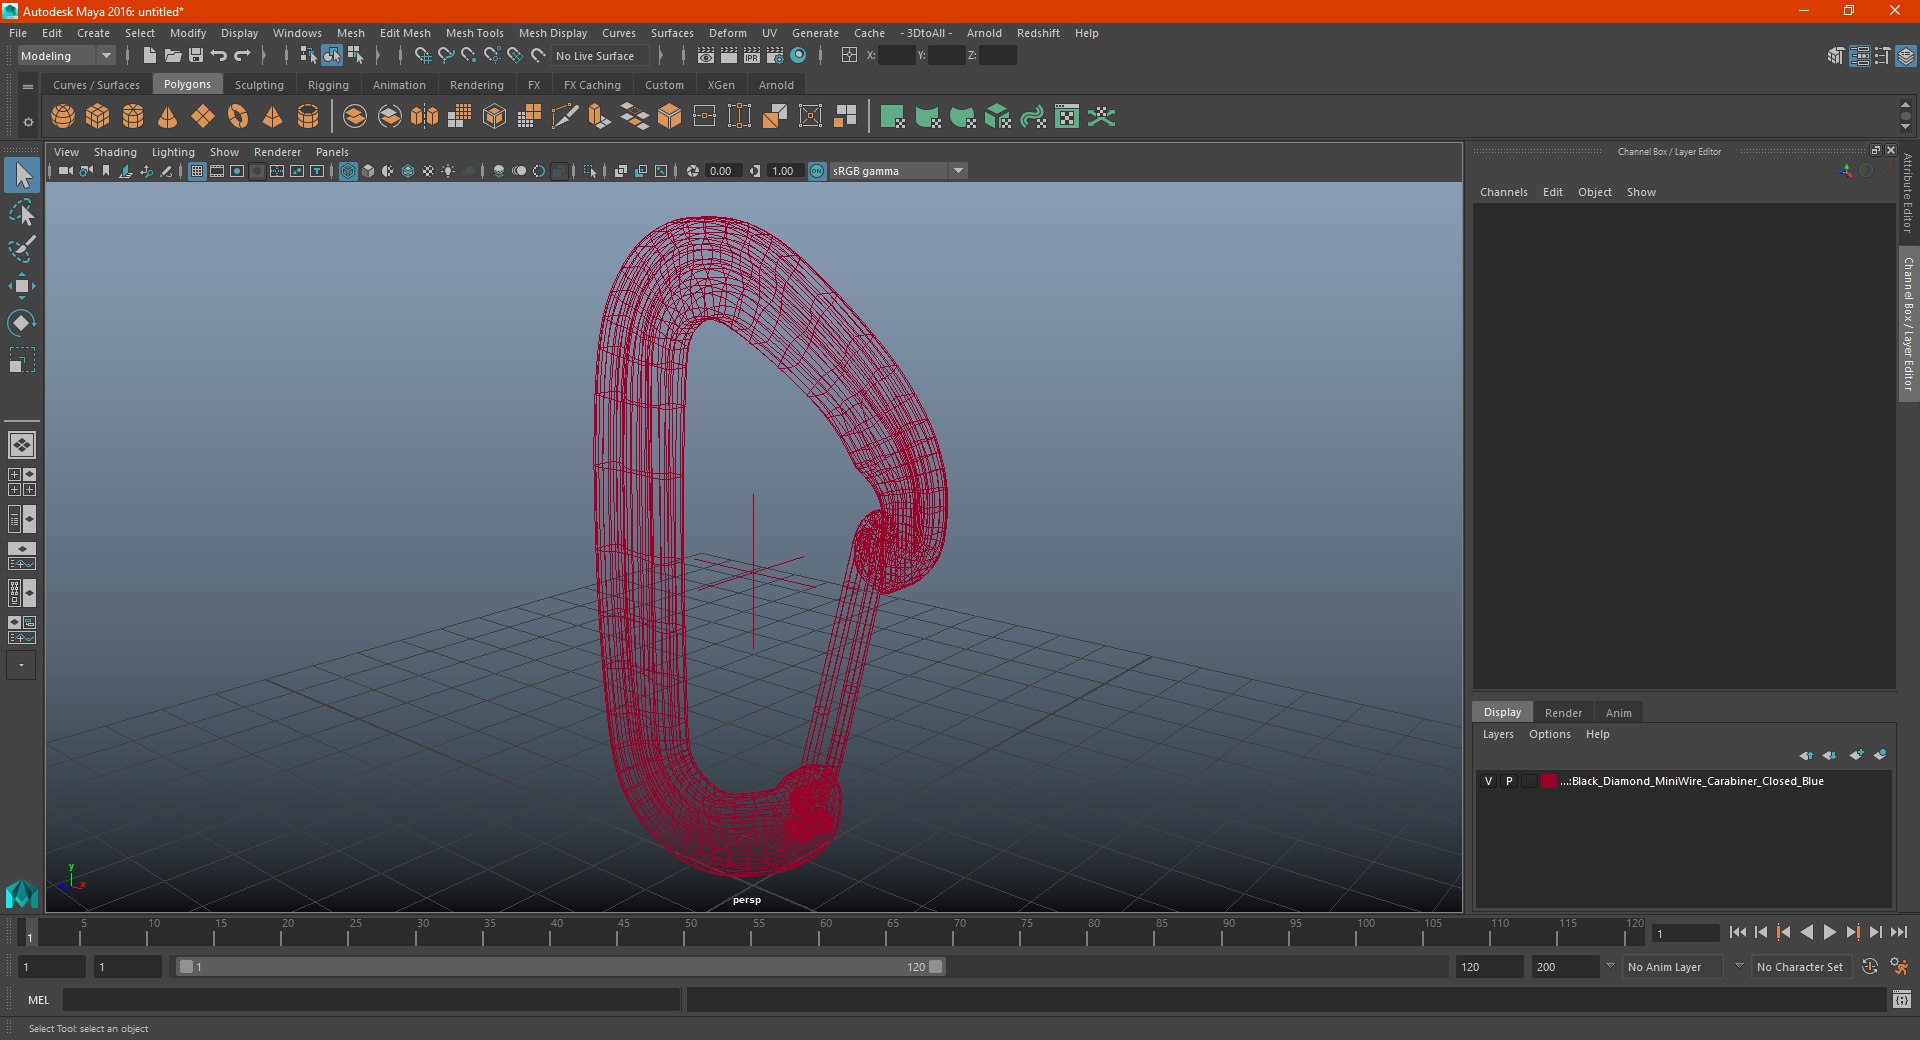Image resolution: width=1920 pixels, height=1040 pixels.
Task: Select the Lasso selection tool in the toolbox
Action: pyautogui.click(x=21, y=213)
